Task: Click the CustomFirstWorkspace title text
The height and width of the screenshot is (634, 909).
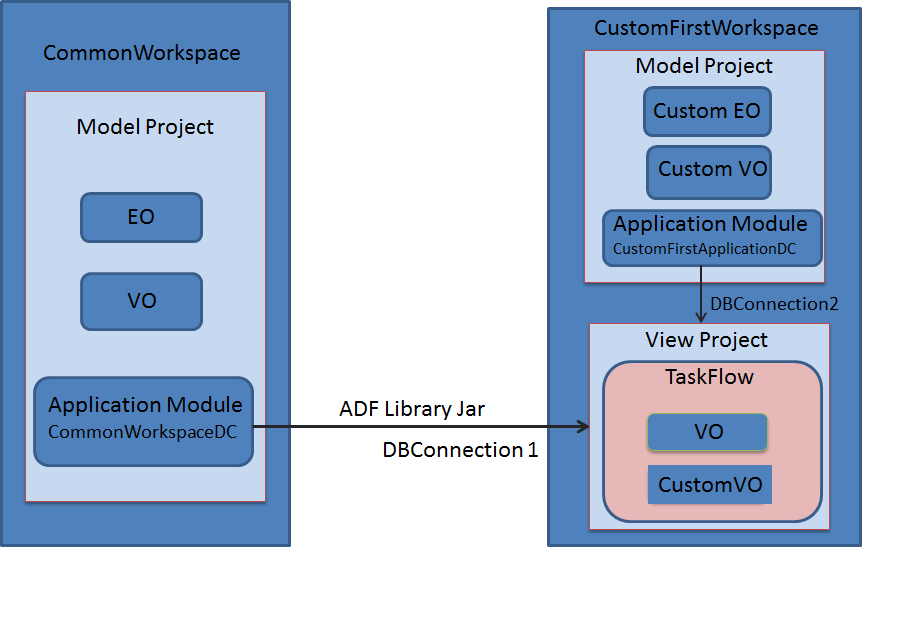Action: click(x=706, y=28)
